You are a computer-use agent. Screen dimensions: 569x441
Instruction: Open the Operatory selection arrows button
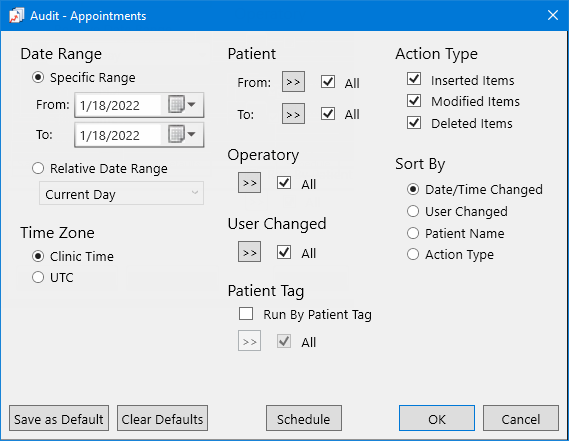(x=249, y=182)
